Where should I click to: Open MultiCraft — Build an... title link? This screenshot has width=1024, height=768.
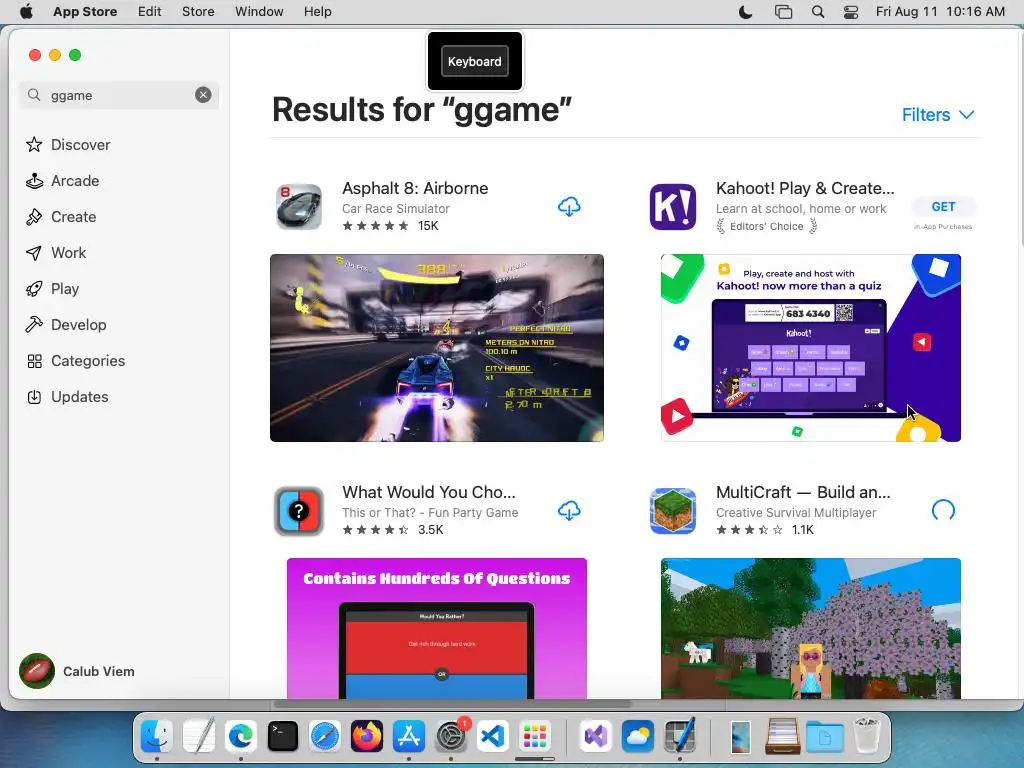[x=803, y=492]
